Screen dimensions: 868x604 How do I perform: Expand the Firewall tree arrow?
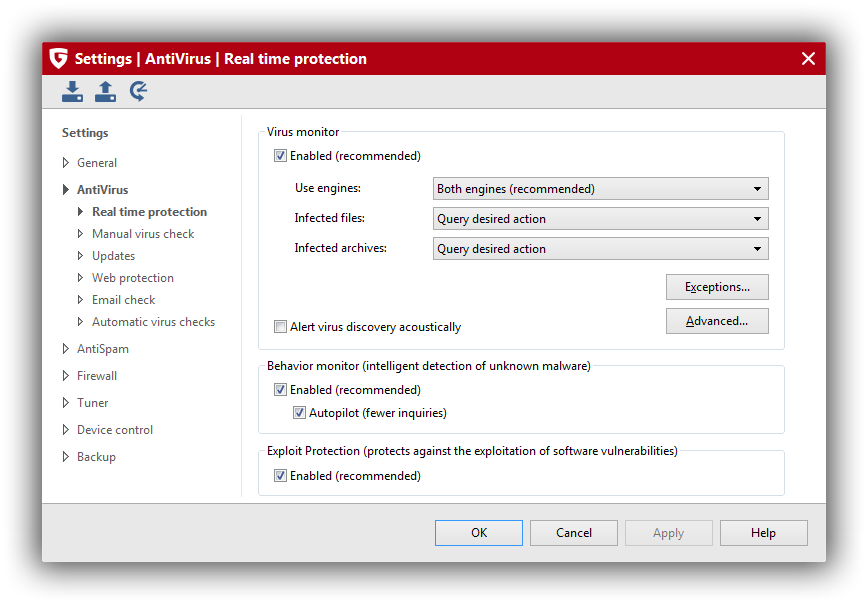tap(66, 376)
